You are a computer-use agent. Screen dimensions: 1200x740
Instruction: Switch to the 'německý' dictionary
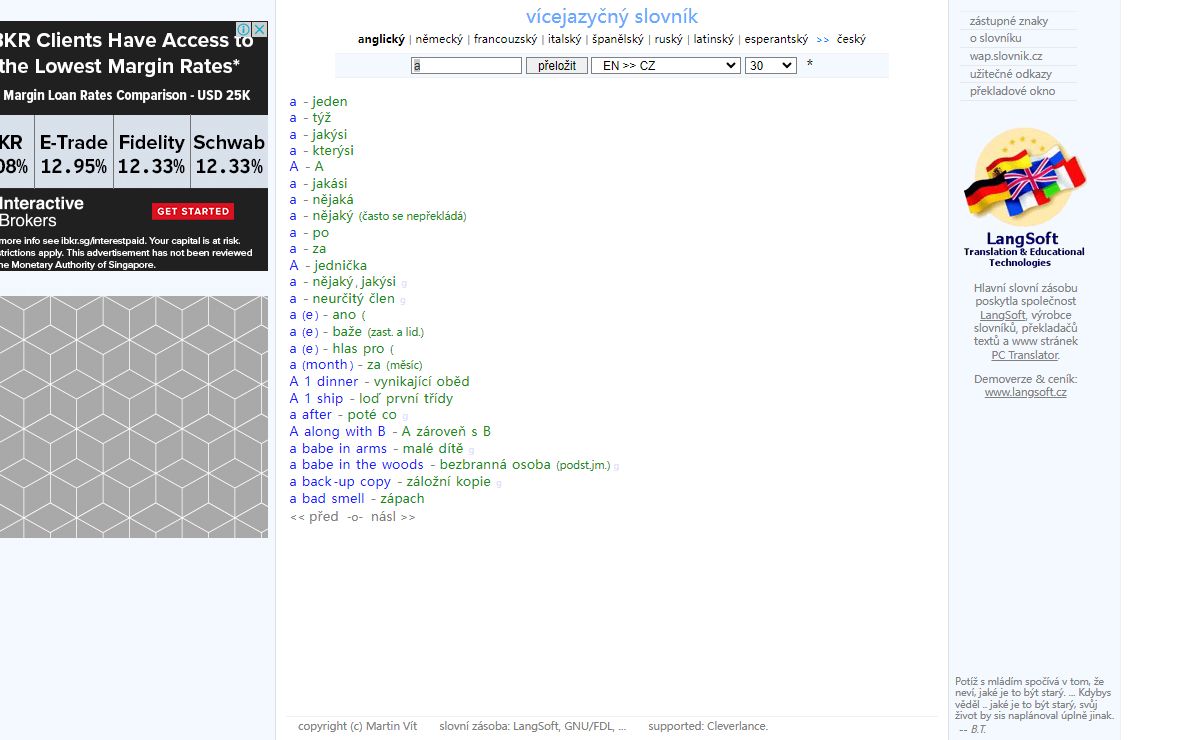click(439, 40)
